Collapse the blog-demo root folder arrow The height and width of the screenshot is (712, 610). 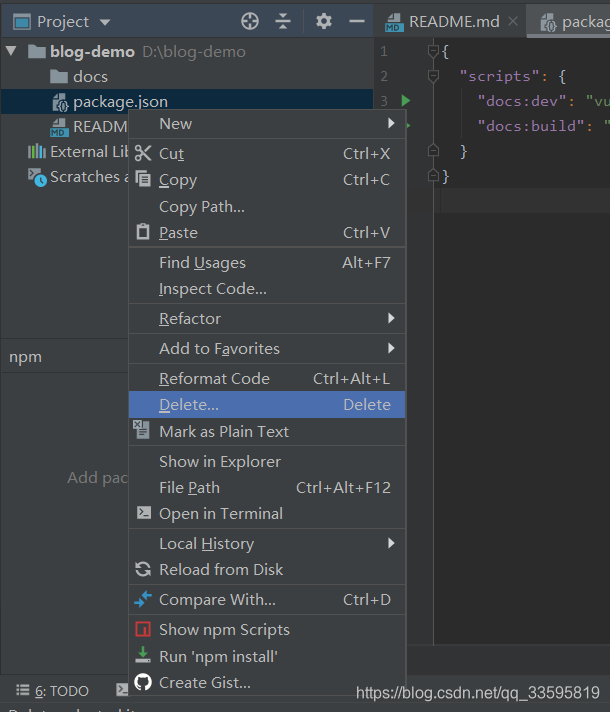[x=11, y=51]
